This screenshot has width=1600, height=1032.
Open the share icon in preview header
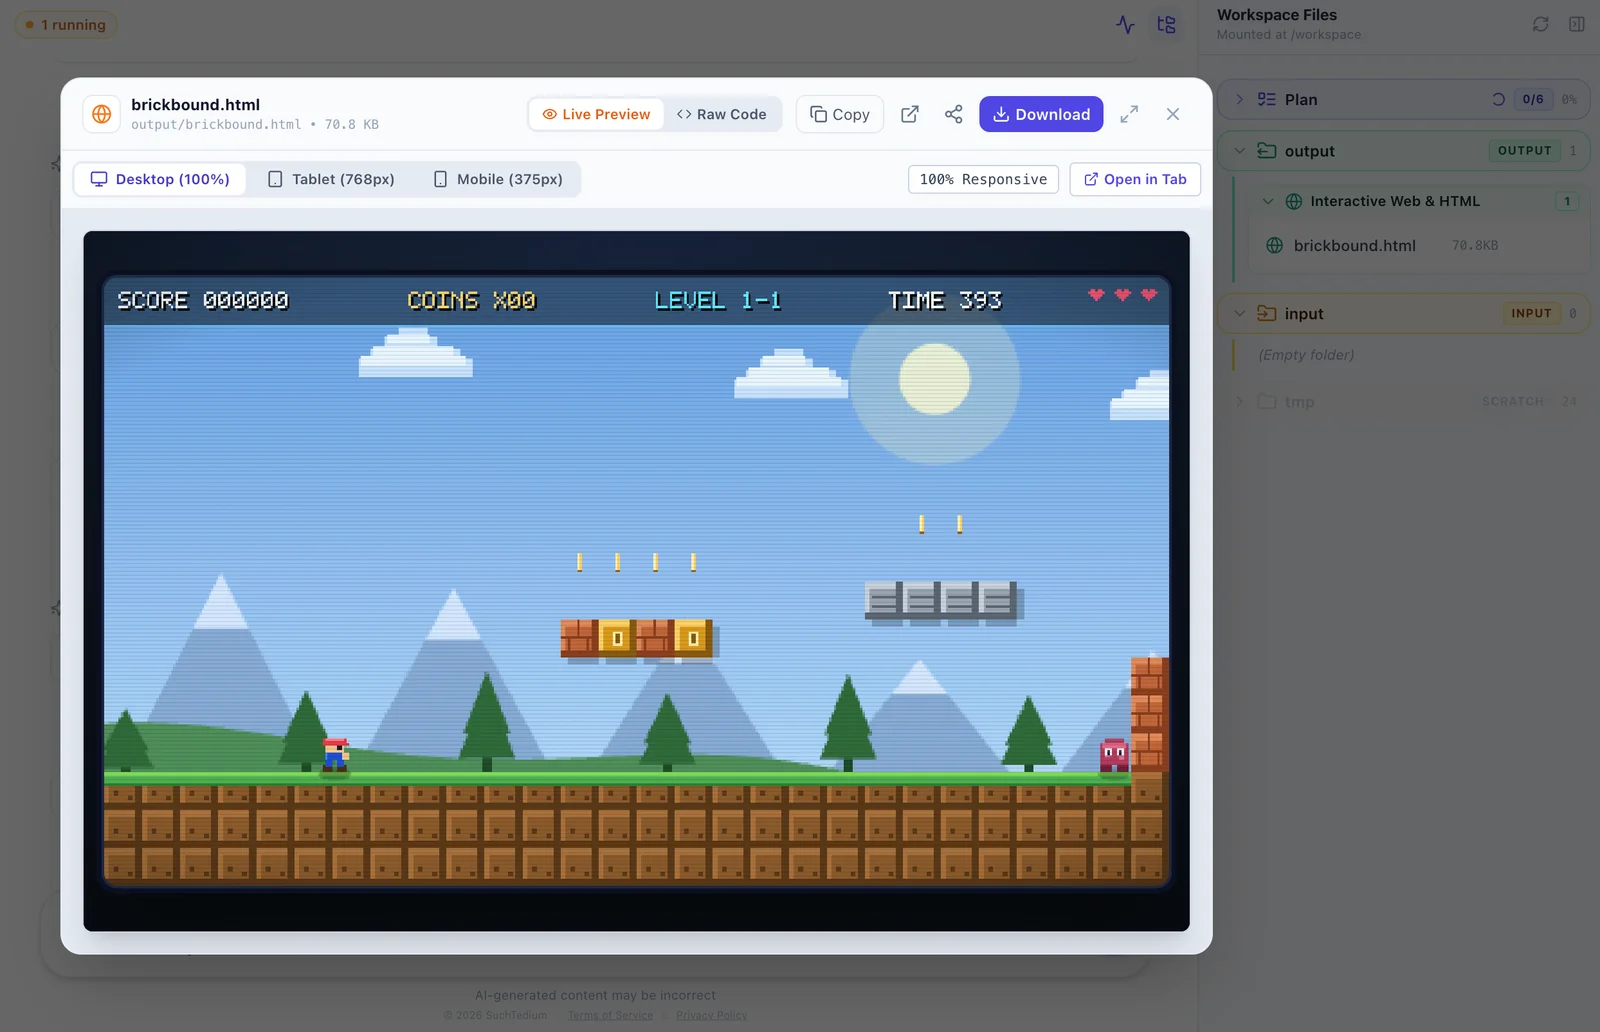coord(953,114)
